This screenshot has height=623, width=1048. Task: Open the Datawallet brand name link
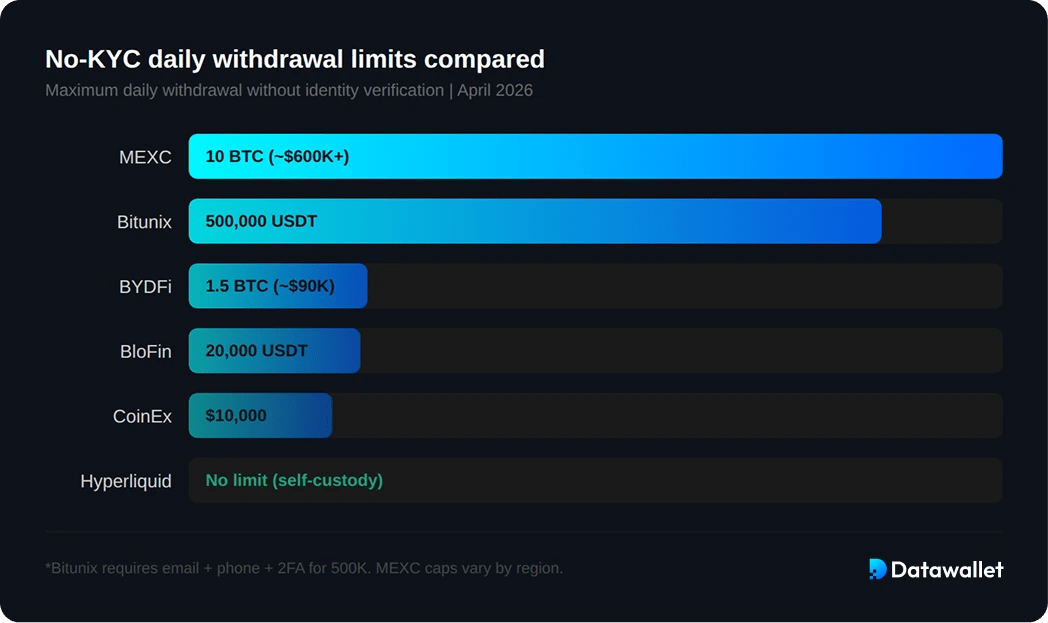[947, 569]
